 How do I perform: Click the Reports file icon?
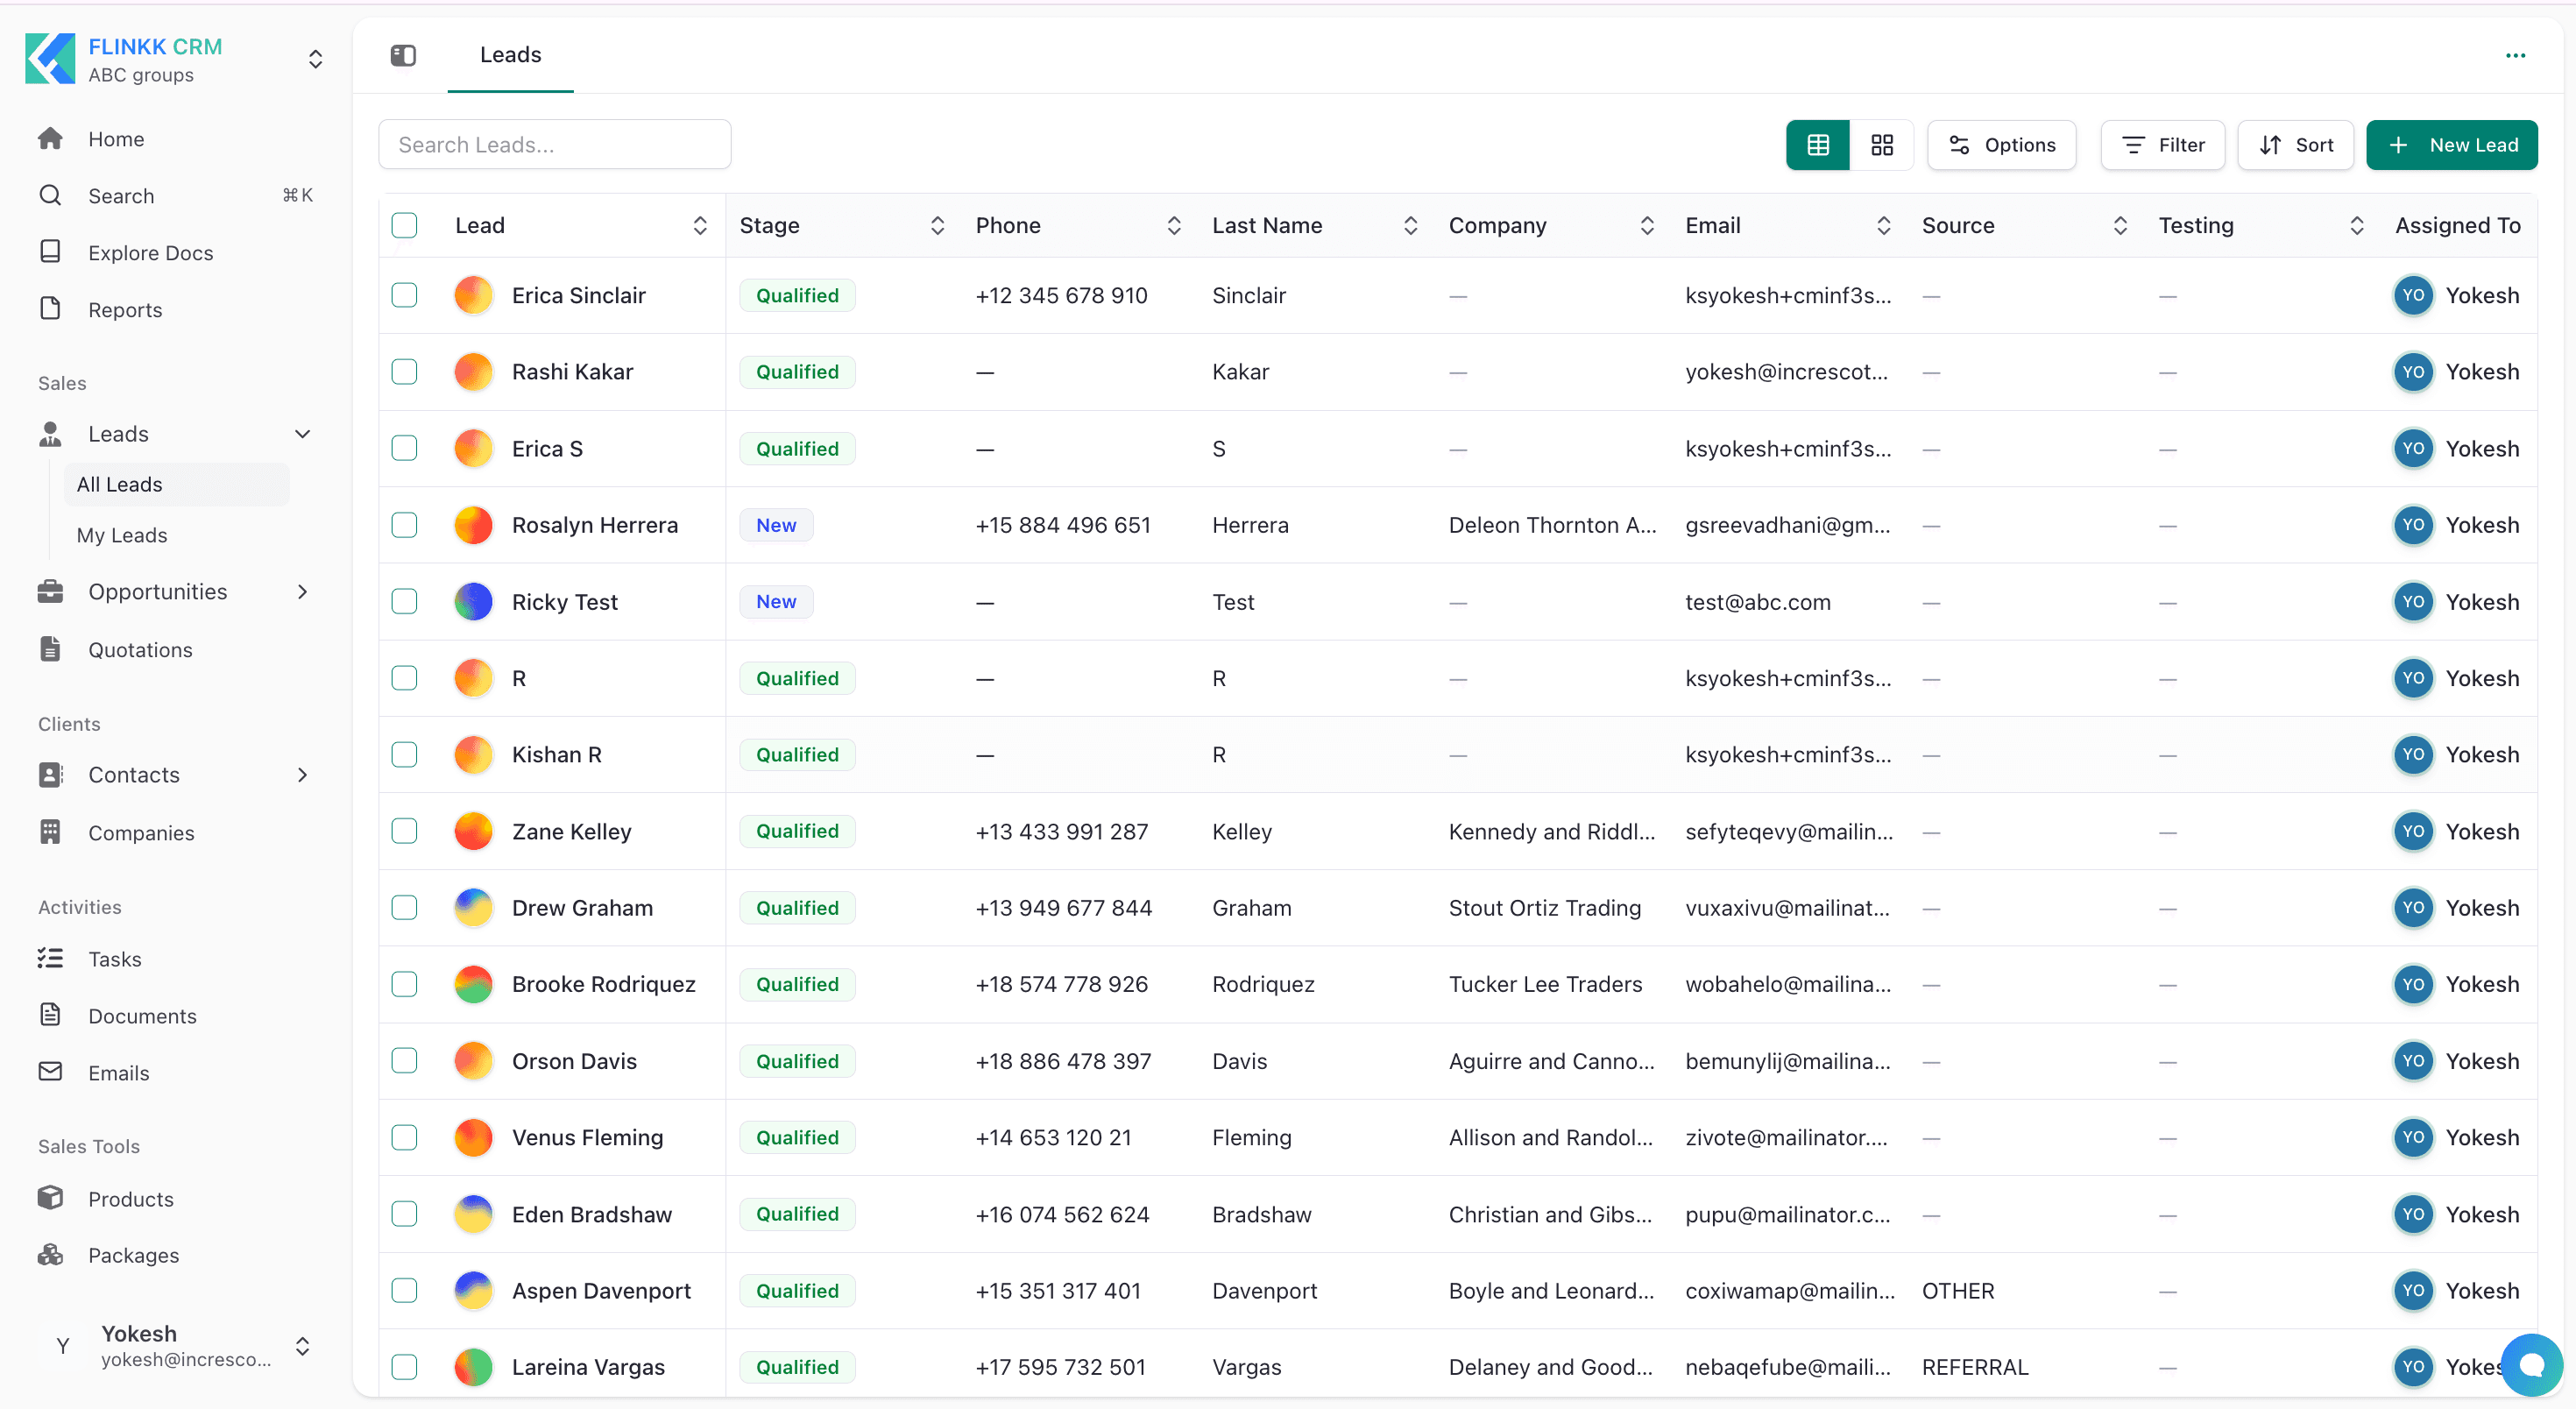[x=50, y=309]
